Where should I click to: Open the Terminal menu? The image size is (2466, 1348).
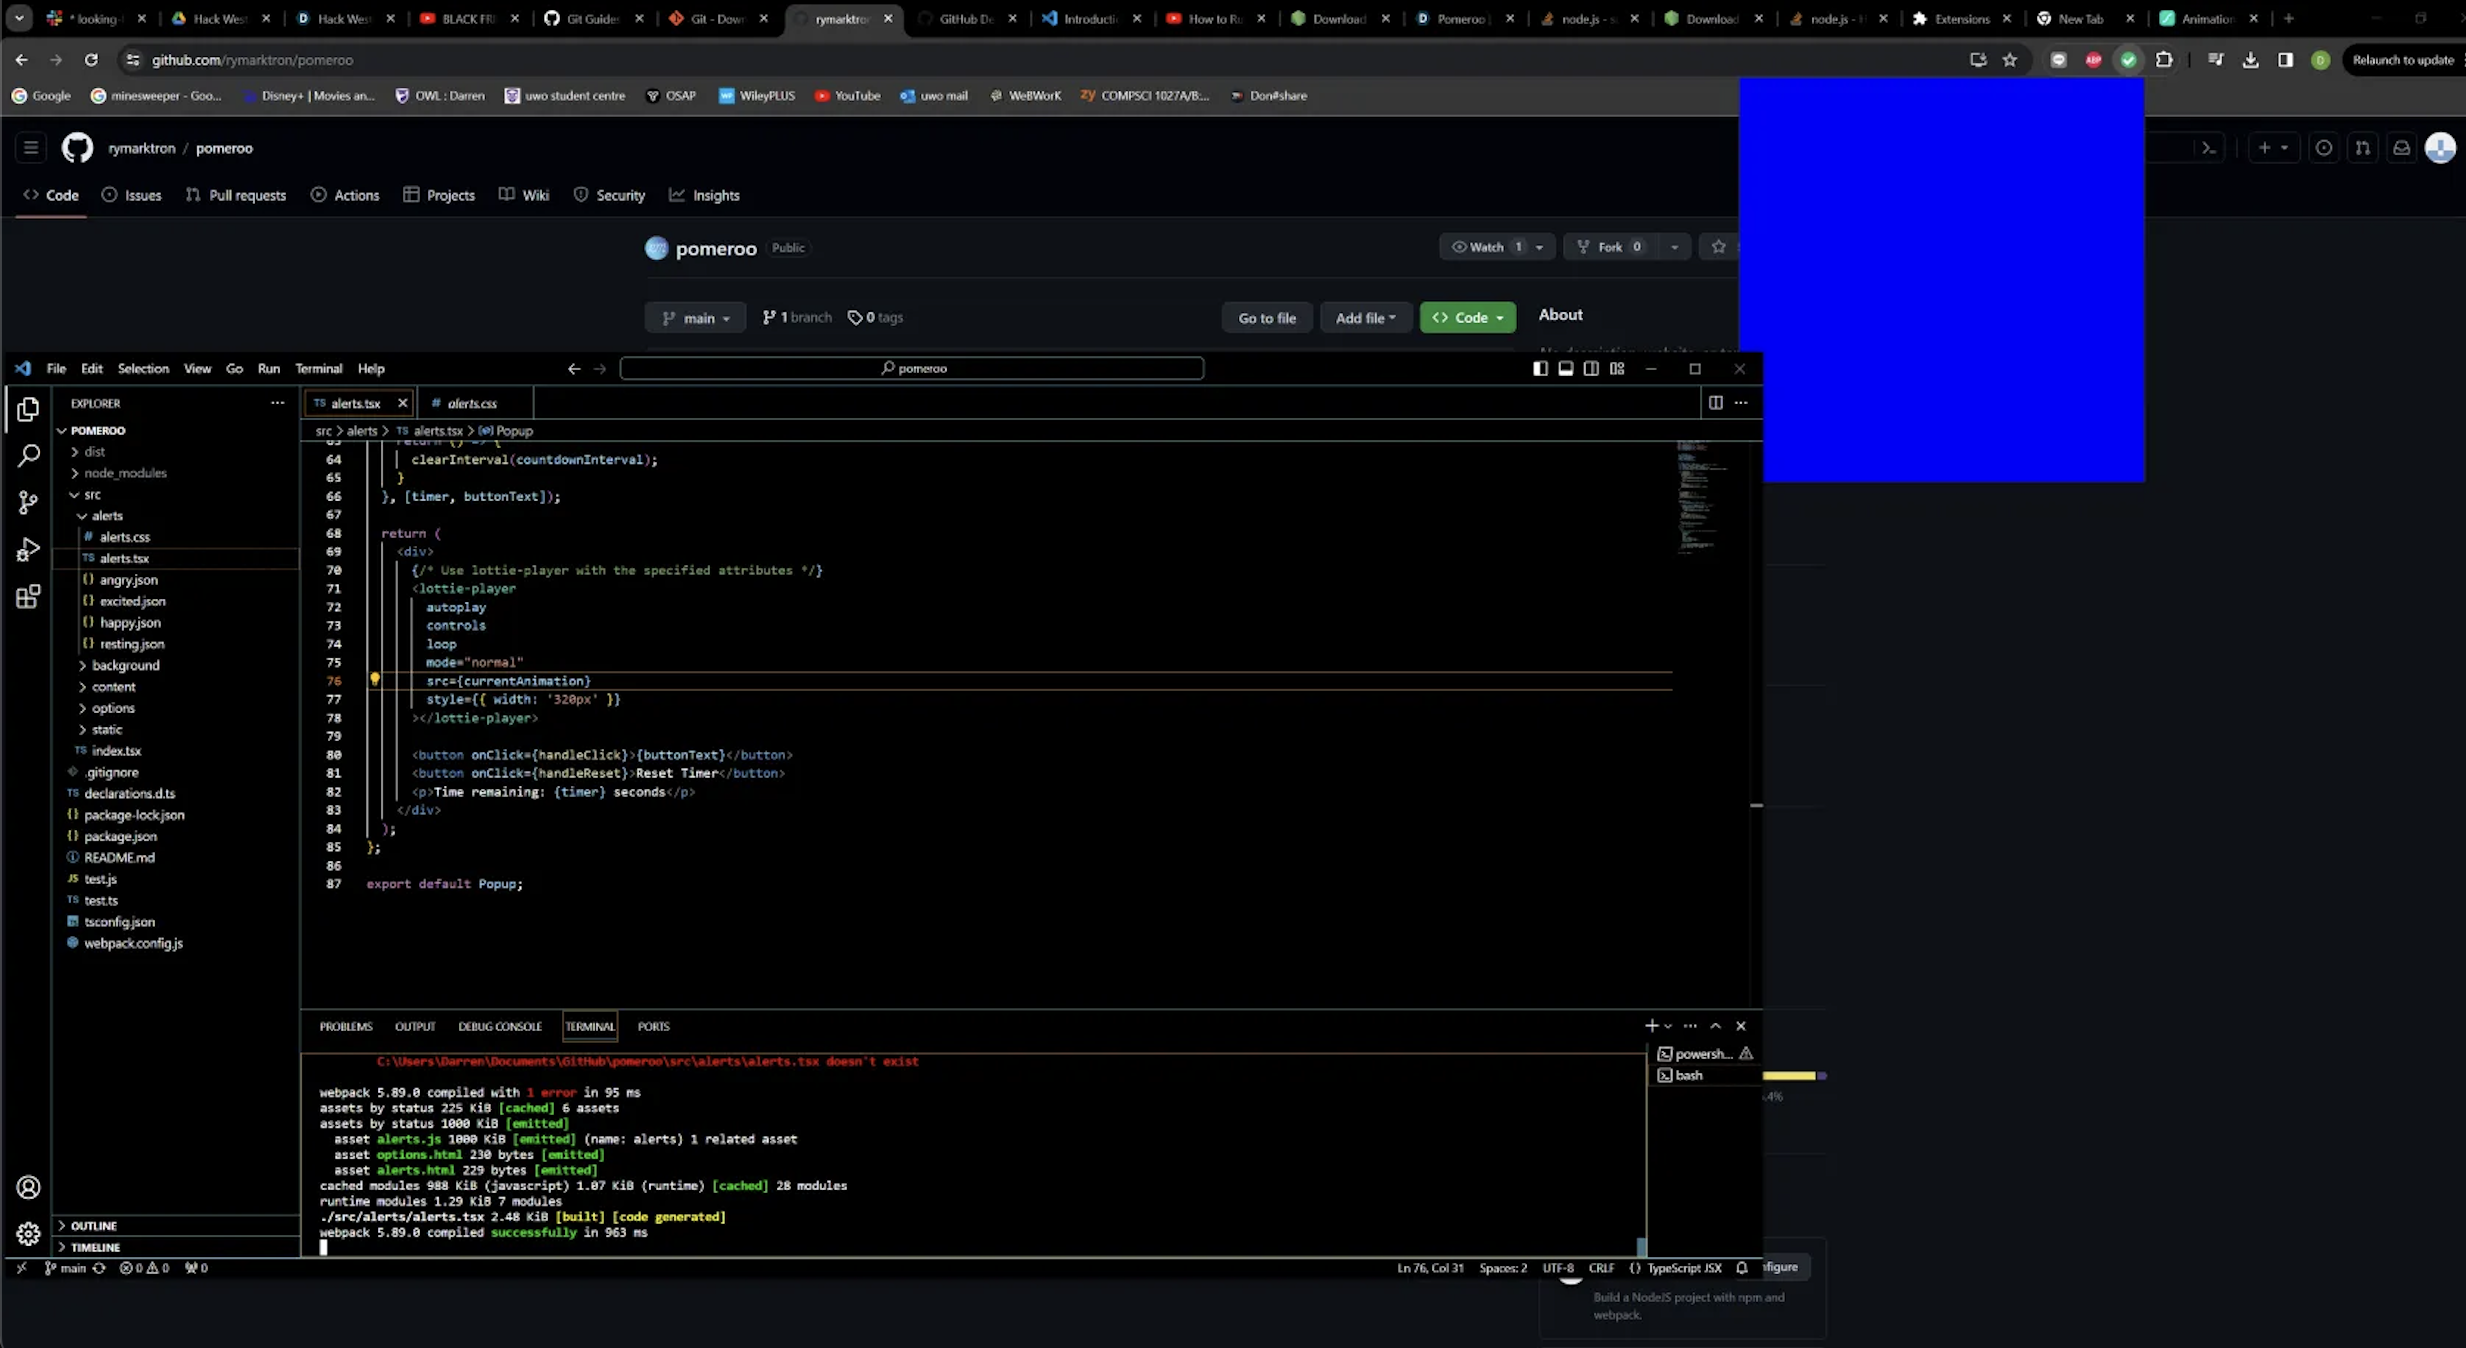click(x=318, y=368)
